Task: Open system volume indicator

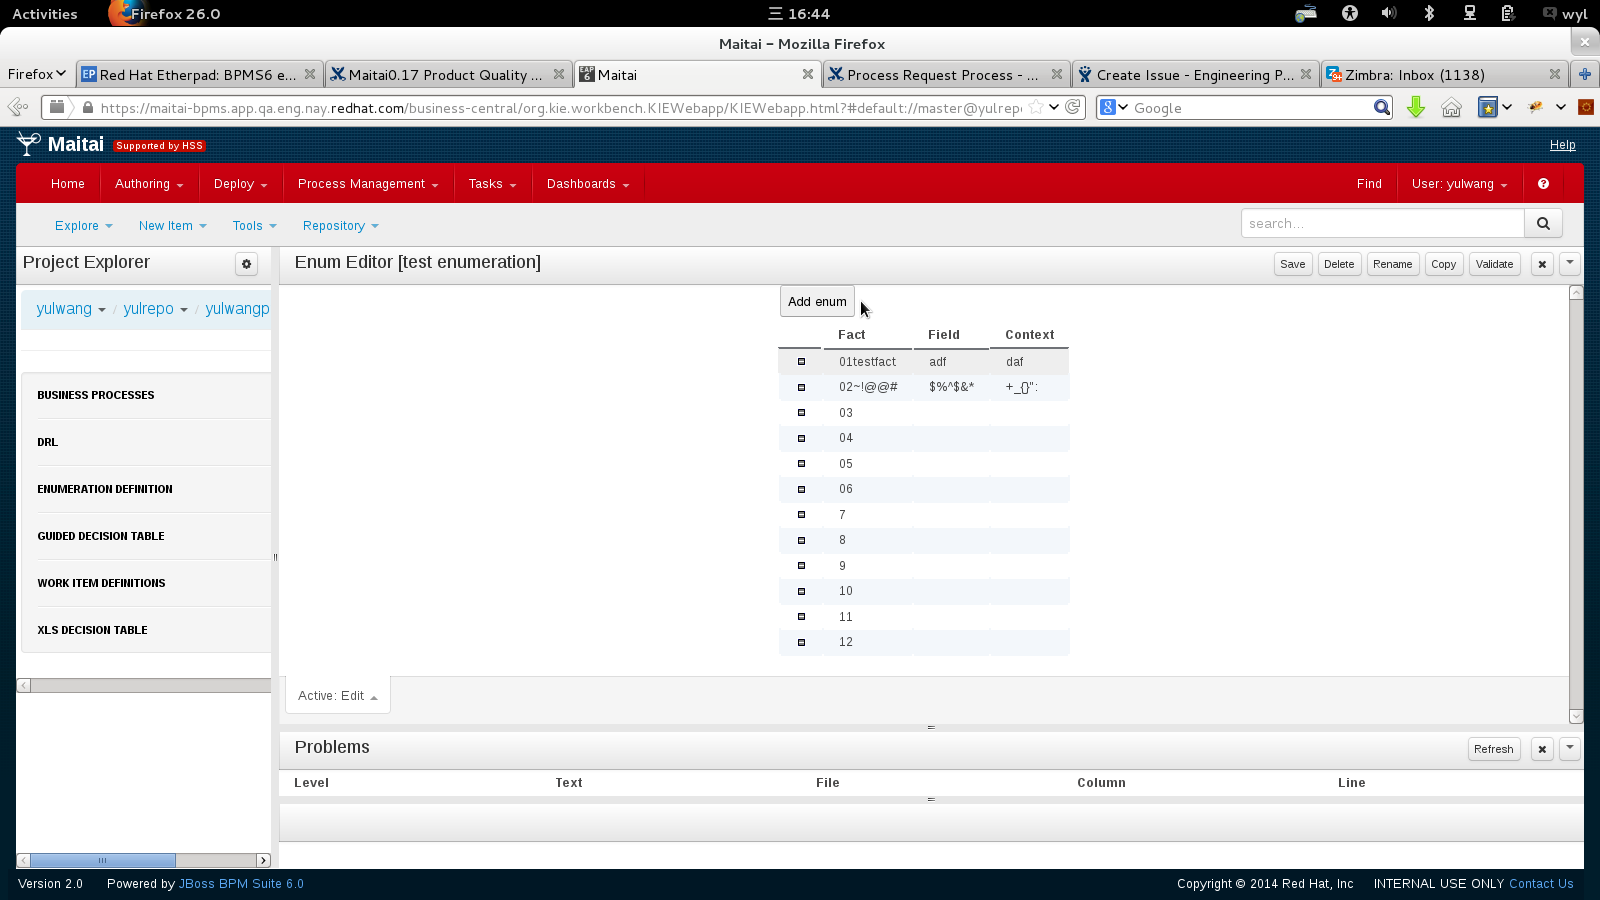Action: click(1389, 13)
